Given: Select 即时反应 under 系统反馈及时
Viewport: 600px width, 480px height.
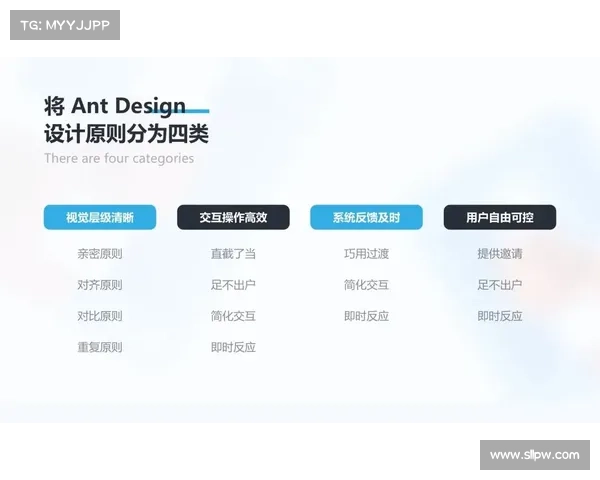Looking at the screenshot, I should click(x=366, y=316).
